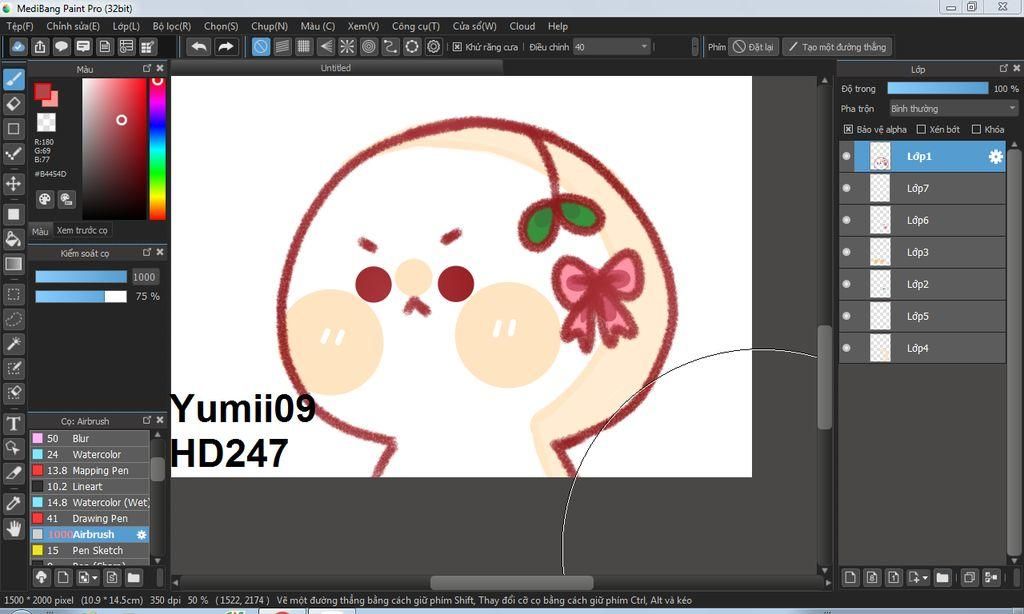Open the Cloud menu

point(522,26)
